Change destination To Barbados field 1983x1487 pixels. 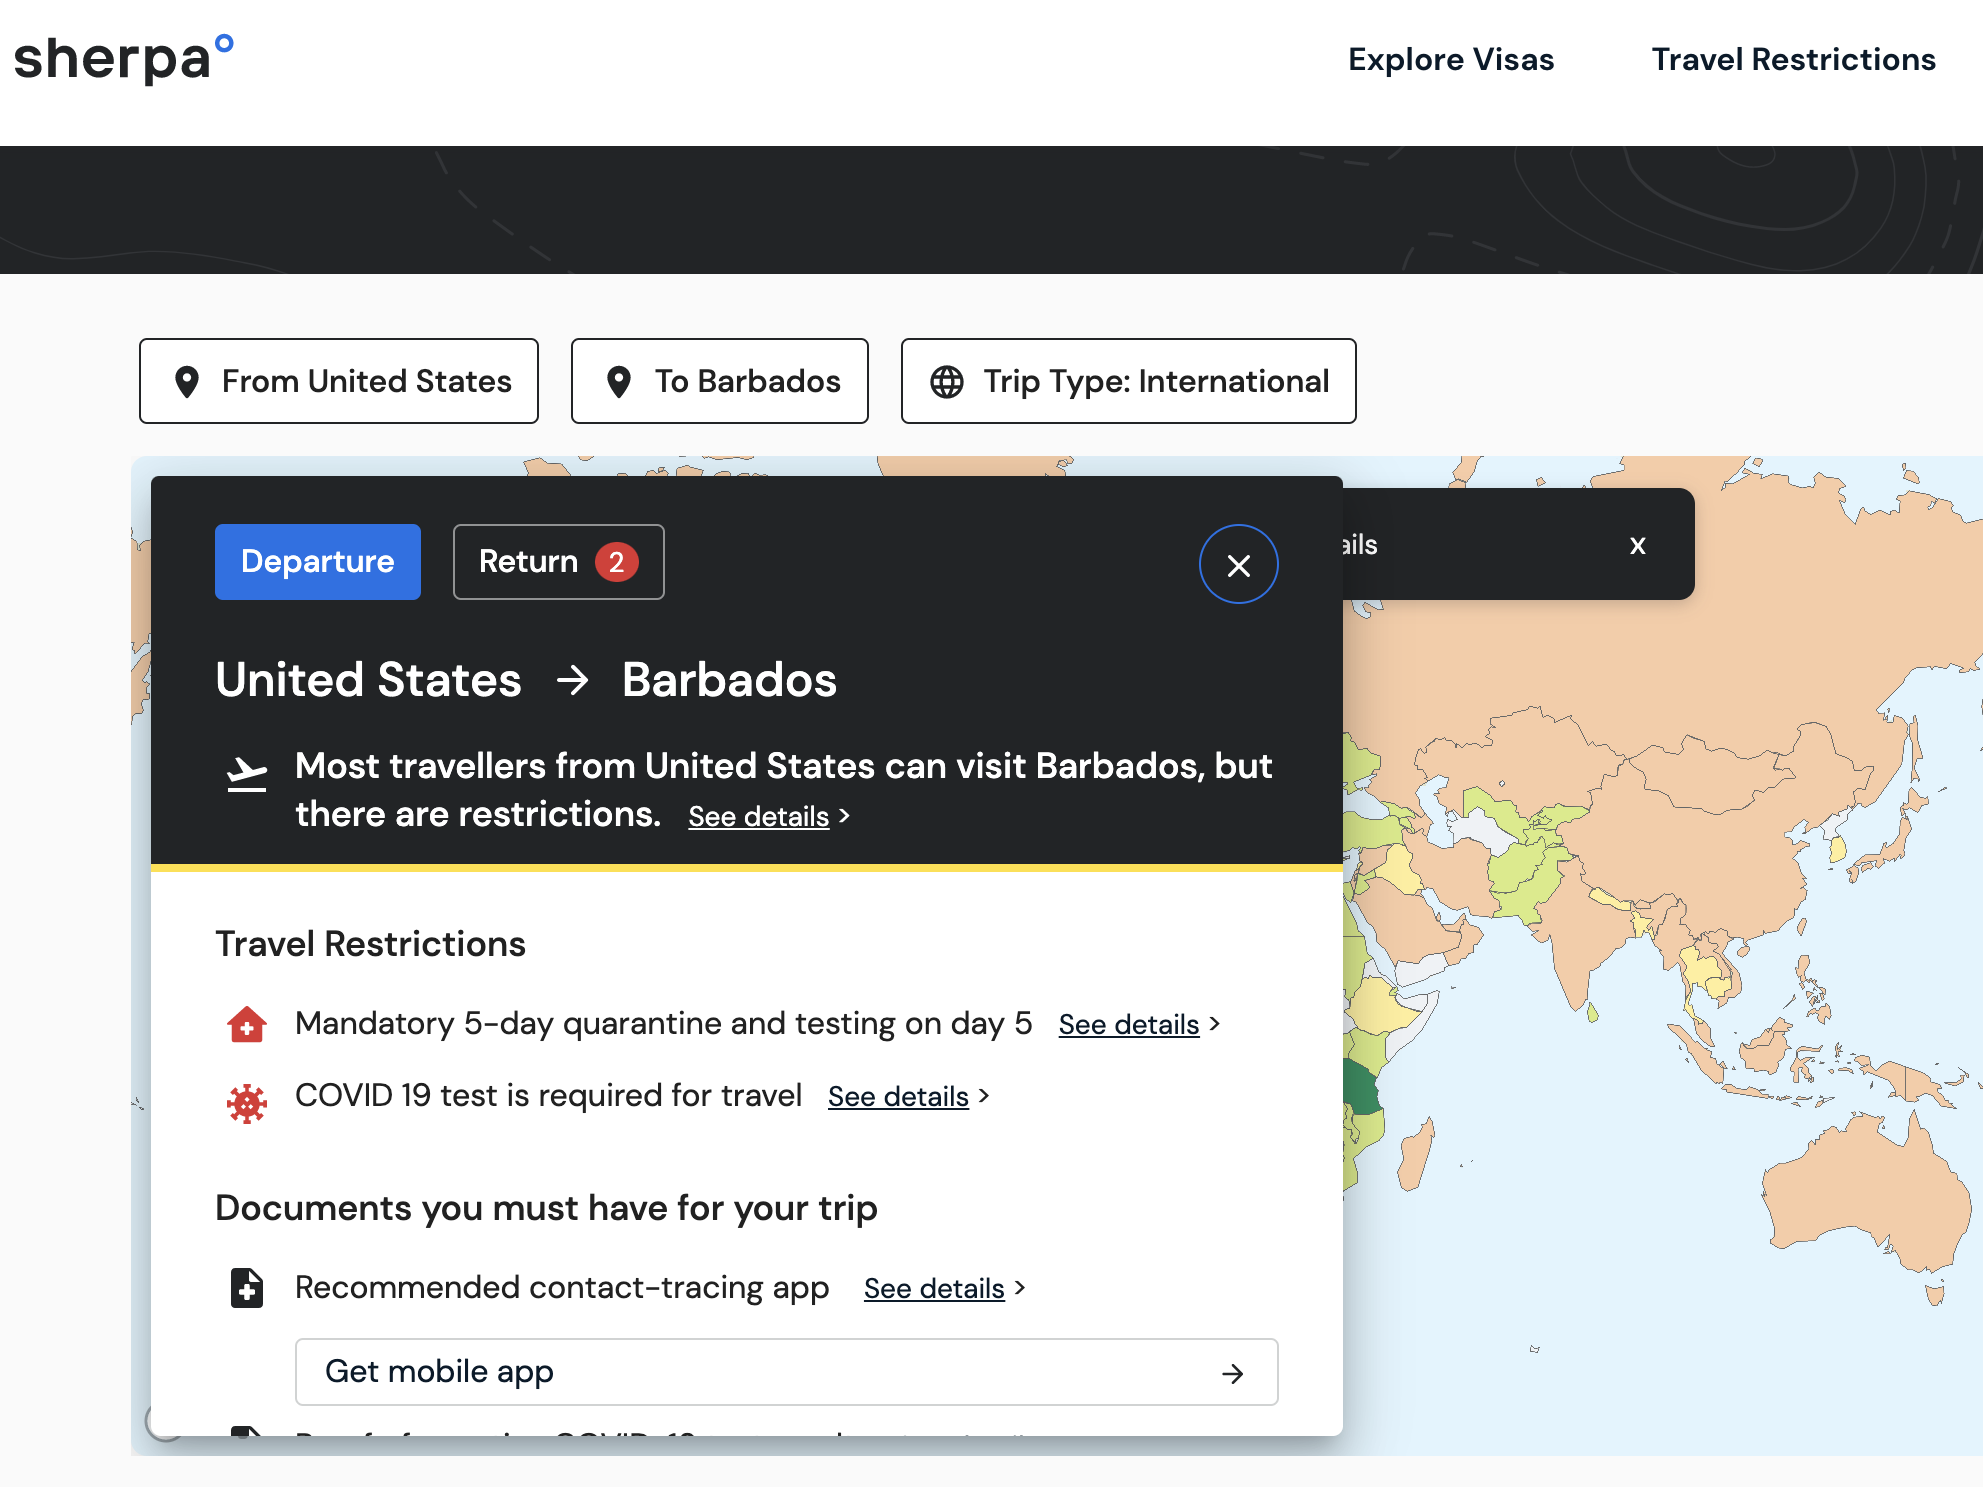(721, 380)
